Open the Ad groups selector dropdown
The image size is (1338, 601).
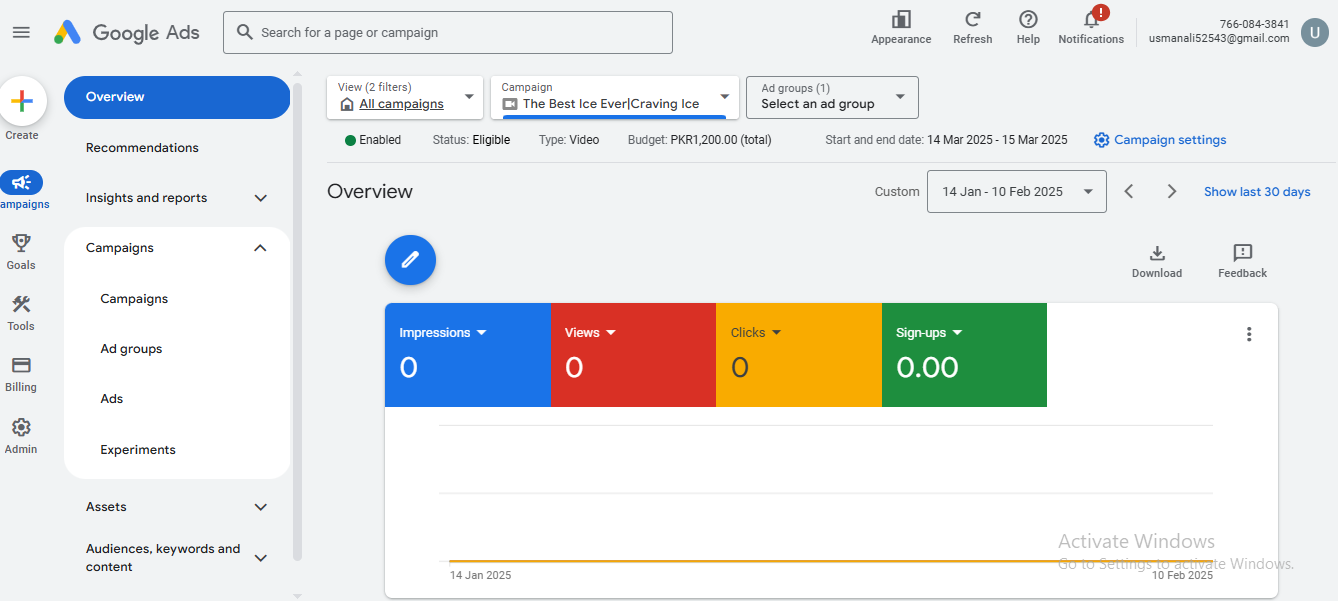click(x=832, y=97)
